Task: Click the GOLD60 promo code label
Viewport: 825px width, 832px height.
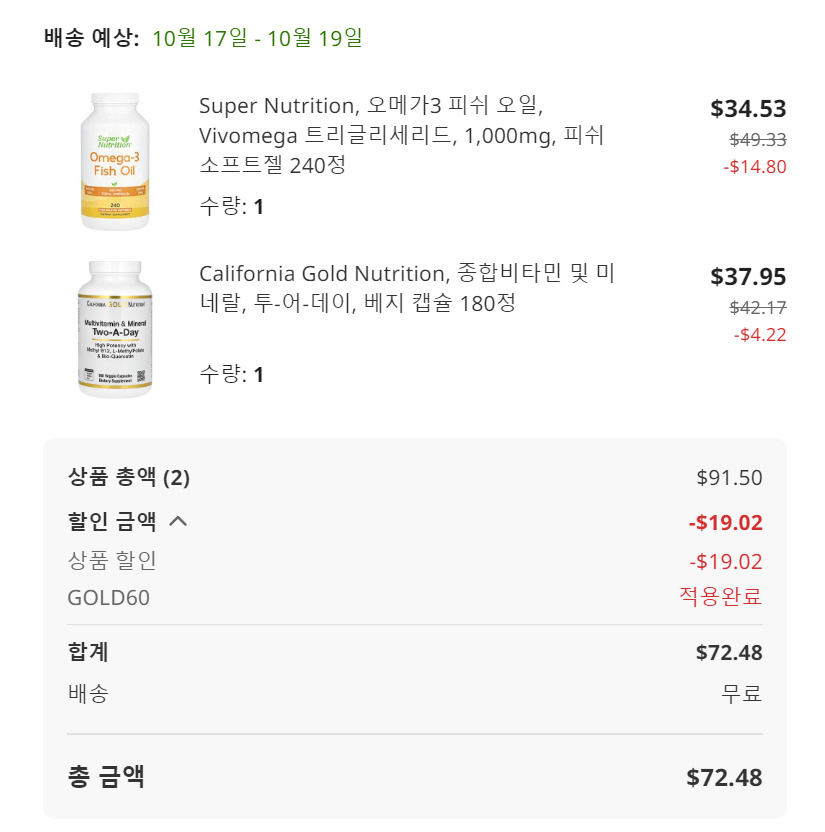Action: click(108, 598)
